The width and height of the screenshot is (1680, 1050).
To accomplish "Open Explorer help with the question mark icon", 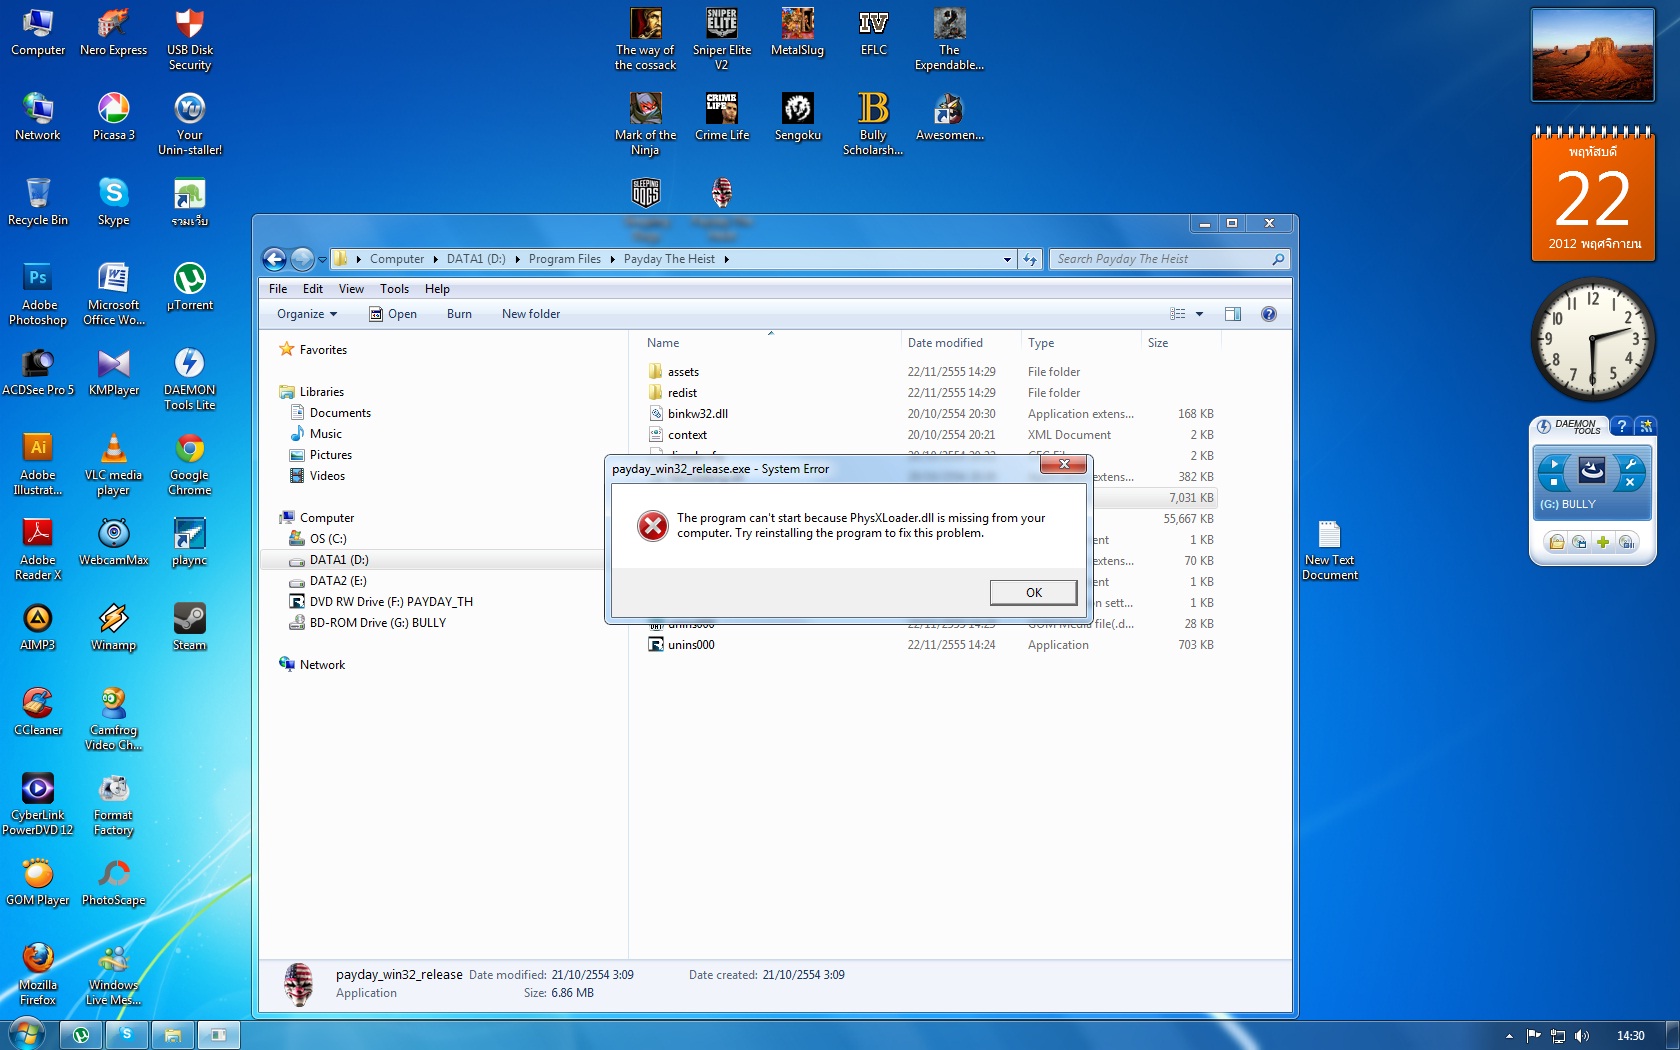I will point(1269,314).
